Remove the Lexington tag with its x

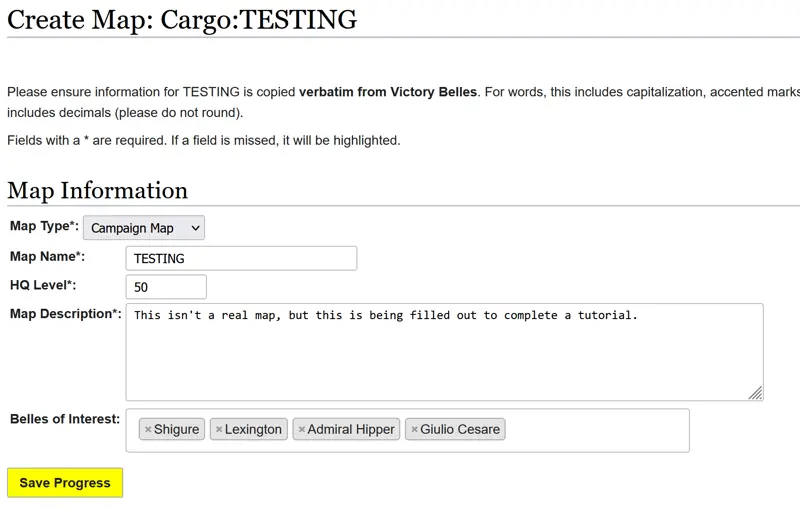(219, 430)
